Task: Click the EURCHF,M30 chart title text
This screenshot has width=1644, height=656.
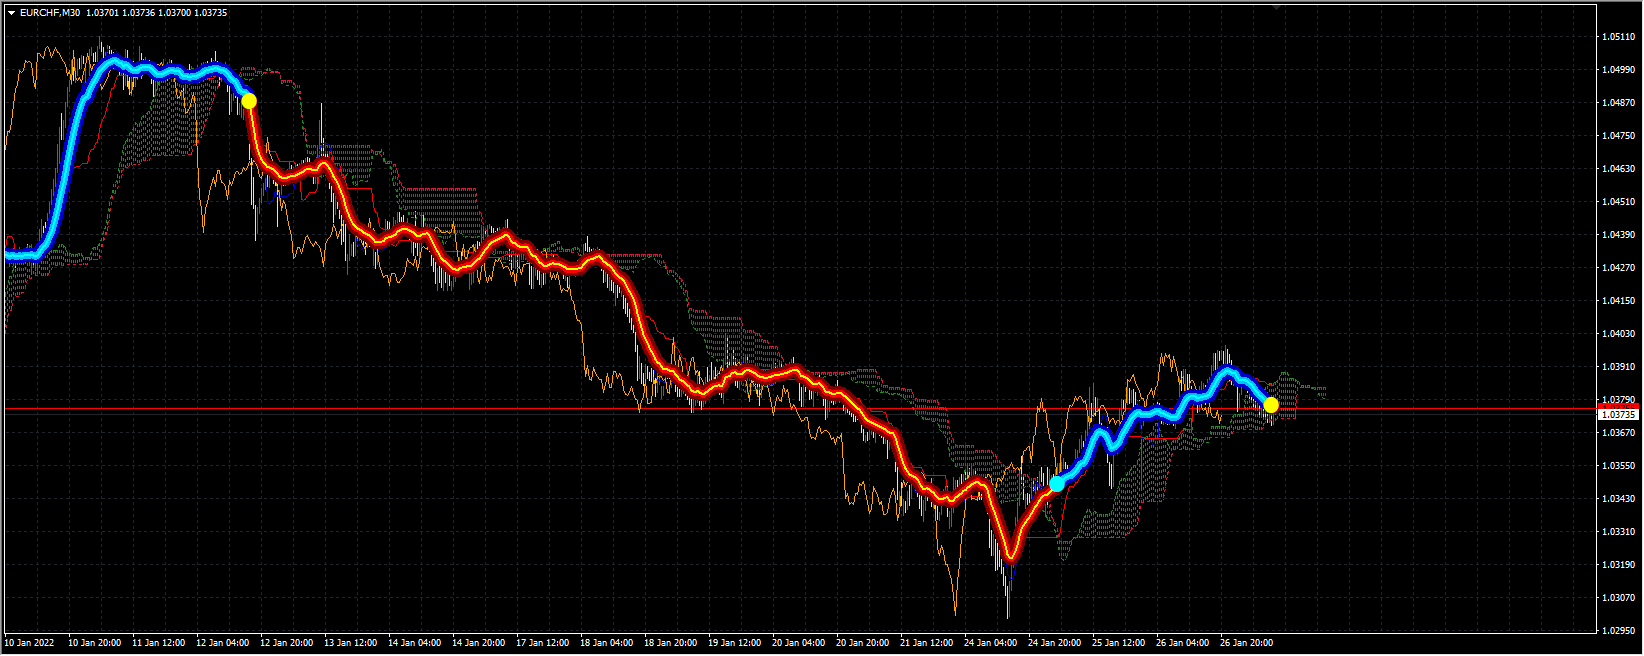Action: (50, 13)
